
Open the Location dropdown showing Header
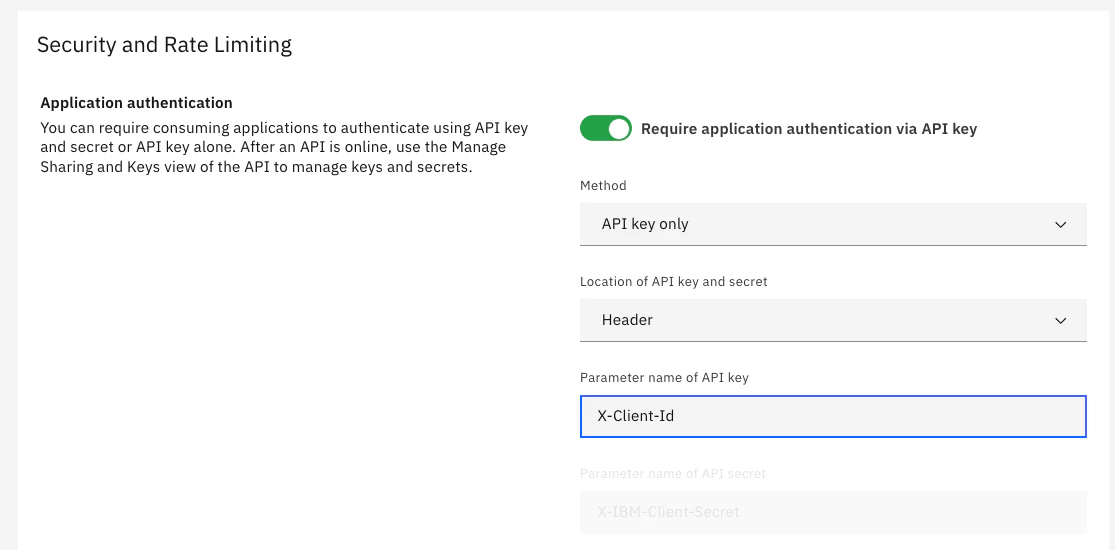tap(833, 320)
